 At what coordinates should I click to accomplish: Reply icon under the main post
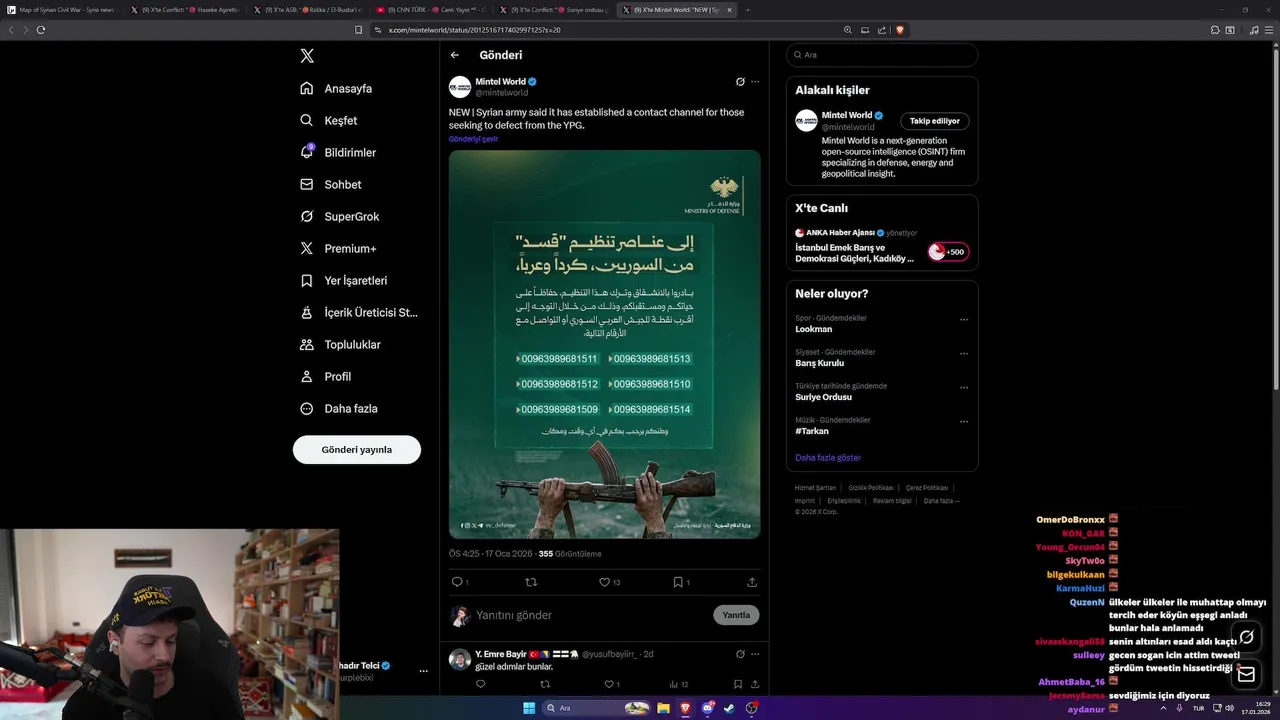click(x=457, y=582)
